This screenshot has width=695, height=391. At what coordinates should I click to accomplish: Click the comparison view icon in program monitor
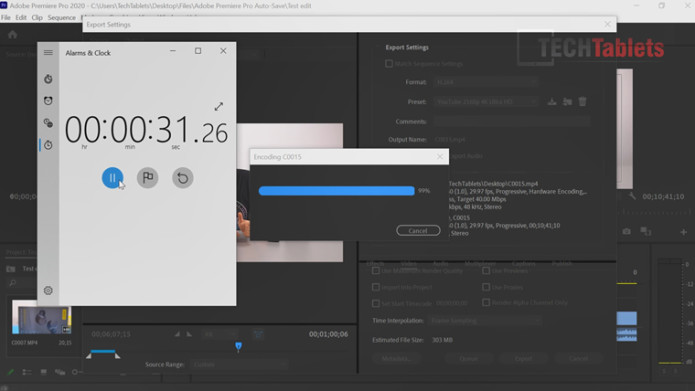pyautogui.click(x=646, y=231)
